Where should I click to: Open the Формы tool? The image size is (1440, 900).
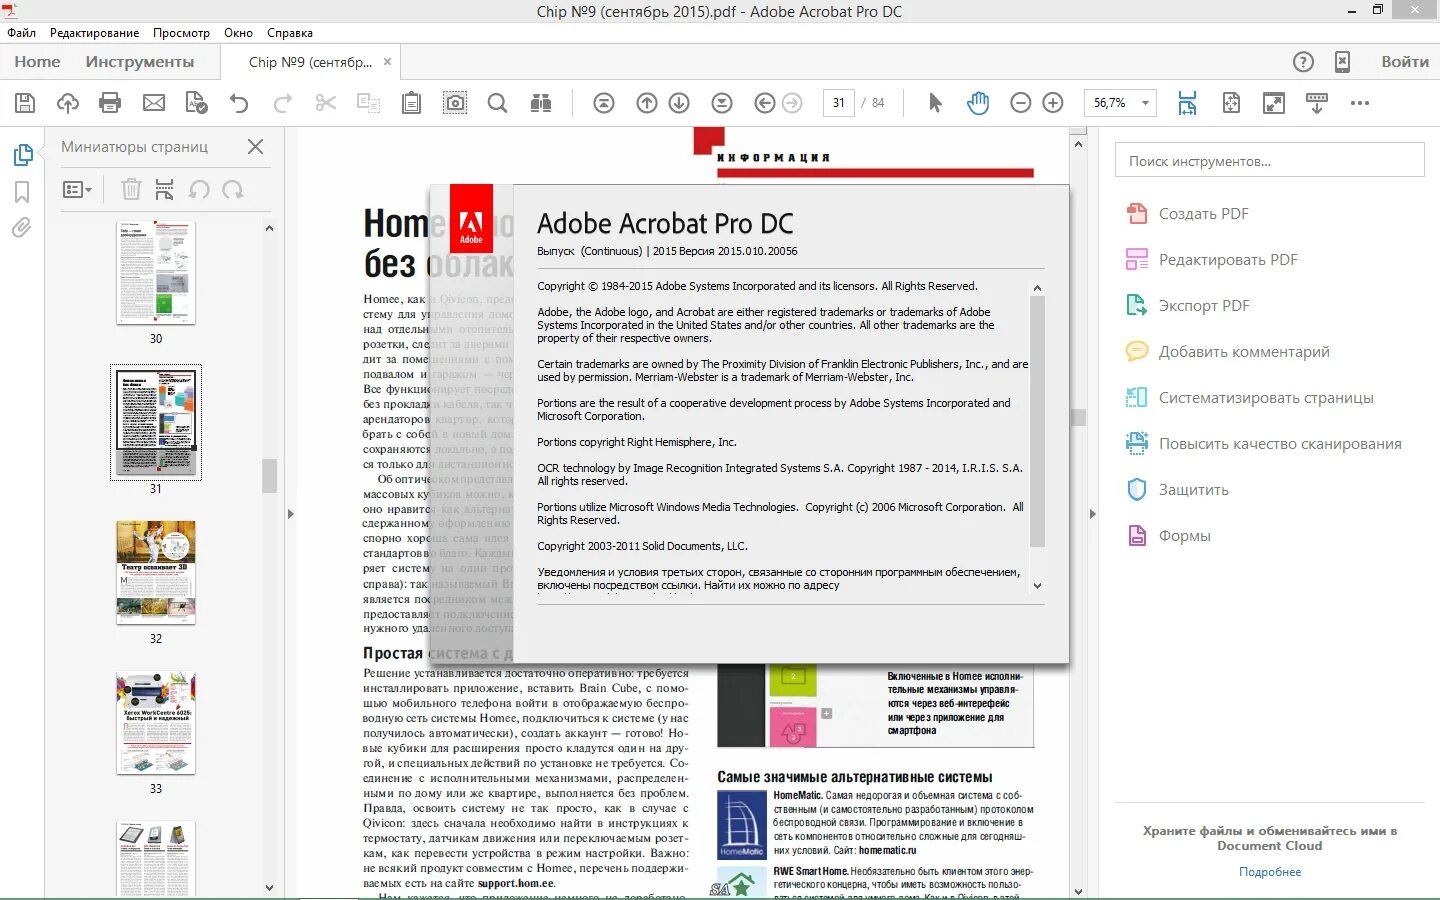tap(1168, 536)
